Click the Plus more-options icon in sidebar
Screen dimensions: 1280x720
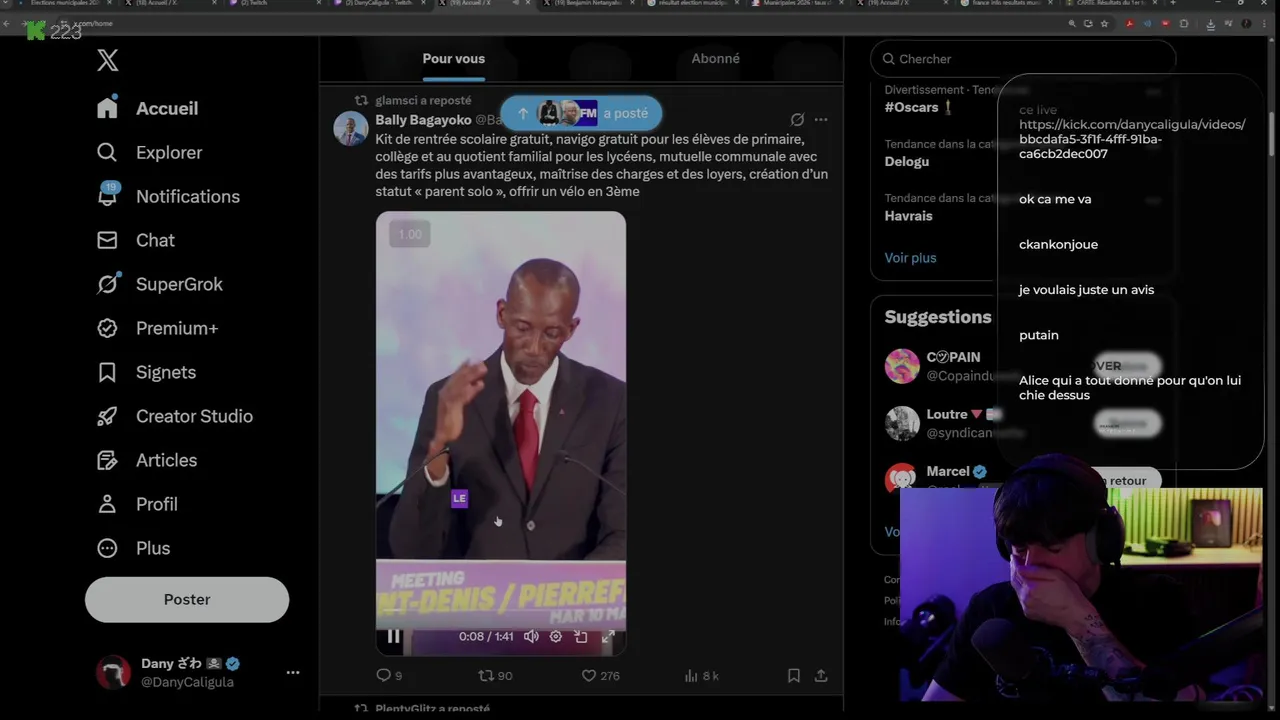(x=107, y=548)
